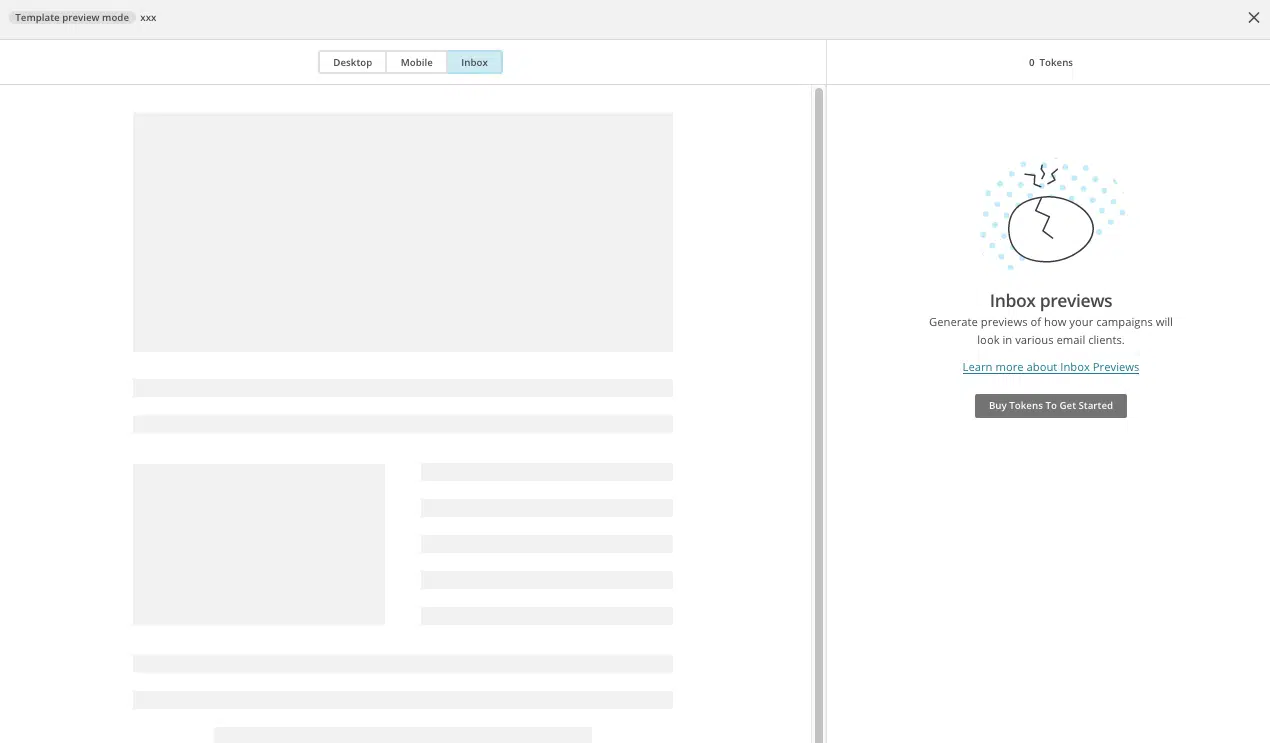
Task: Click the first text placeholder line under hero block
Action: (403, 388)
